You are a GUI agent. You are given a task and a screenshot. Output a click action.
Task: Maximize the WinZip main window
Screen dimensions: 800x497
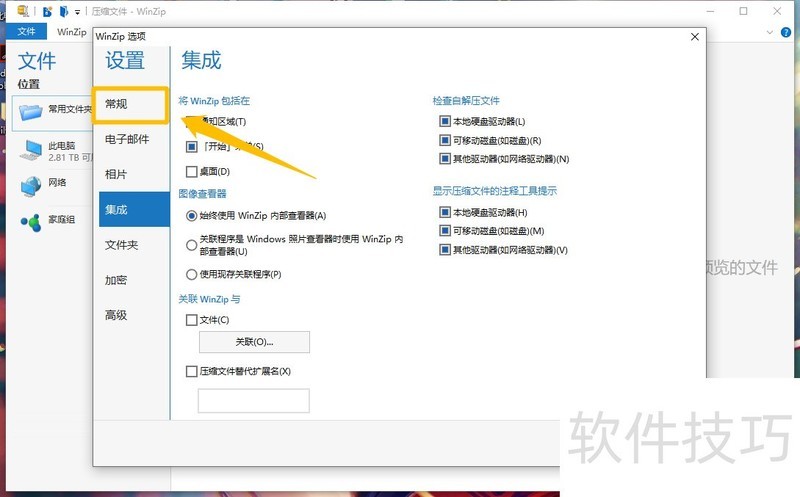pyautogui.click(x=743, y=11)
